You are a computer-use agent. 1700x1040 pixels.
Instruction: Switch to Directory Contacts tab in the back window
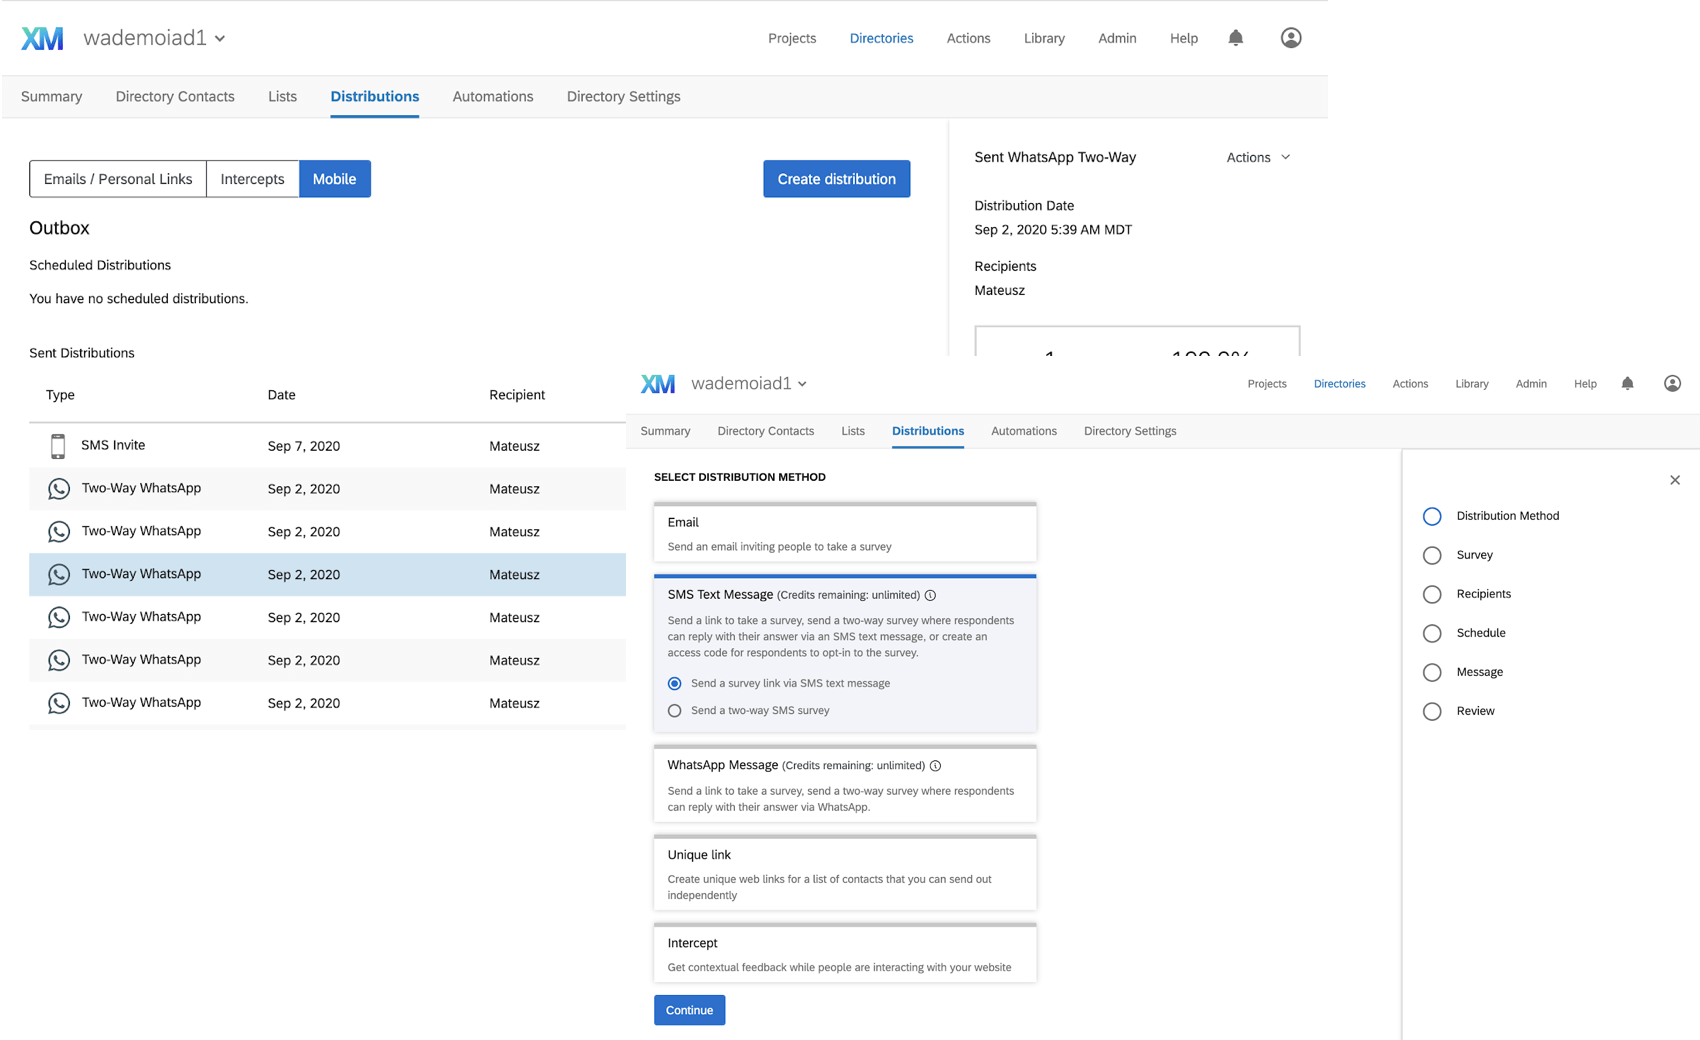coord(175,97)
